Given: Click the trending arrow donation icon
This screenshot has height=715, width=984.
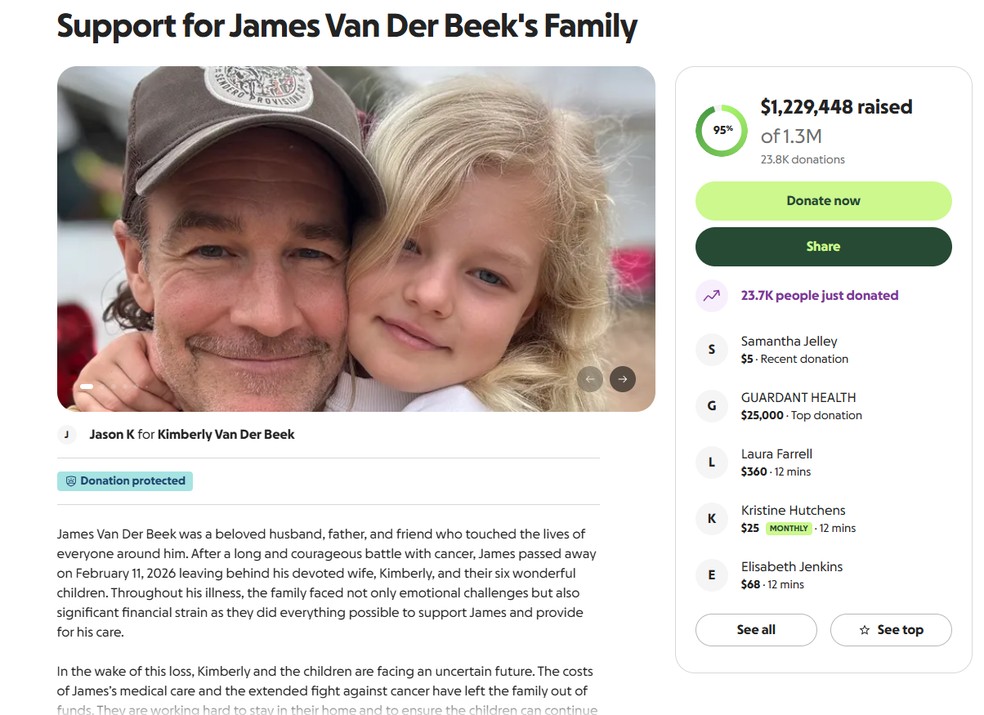Looking at the screenshot, I should click(x=711, y=296).
